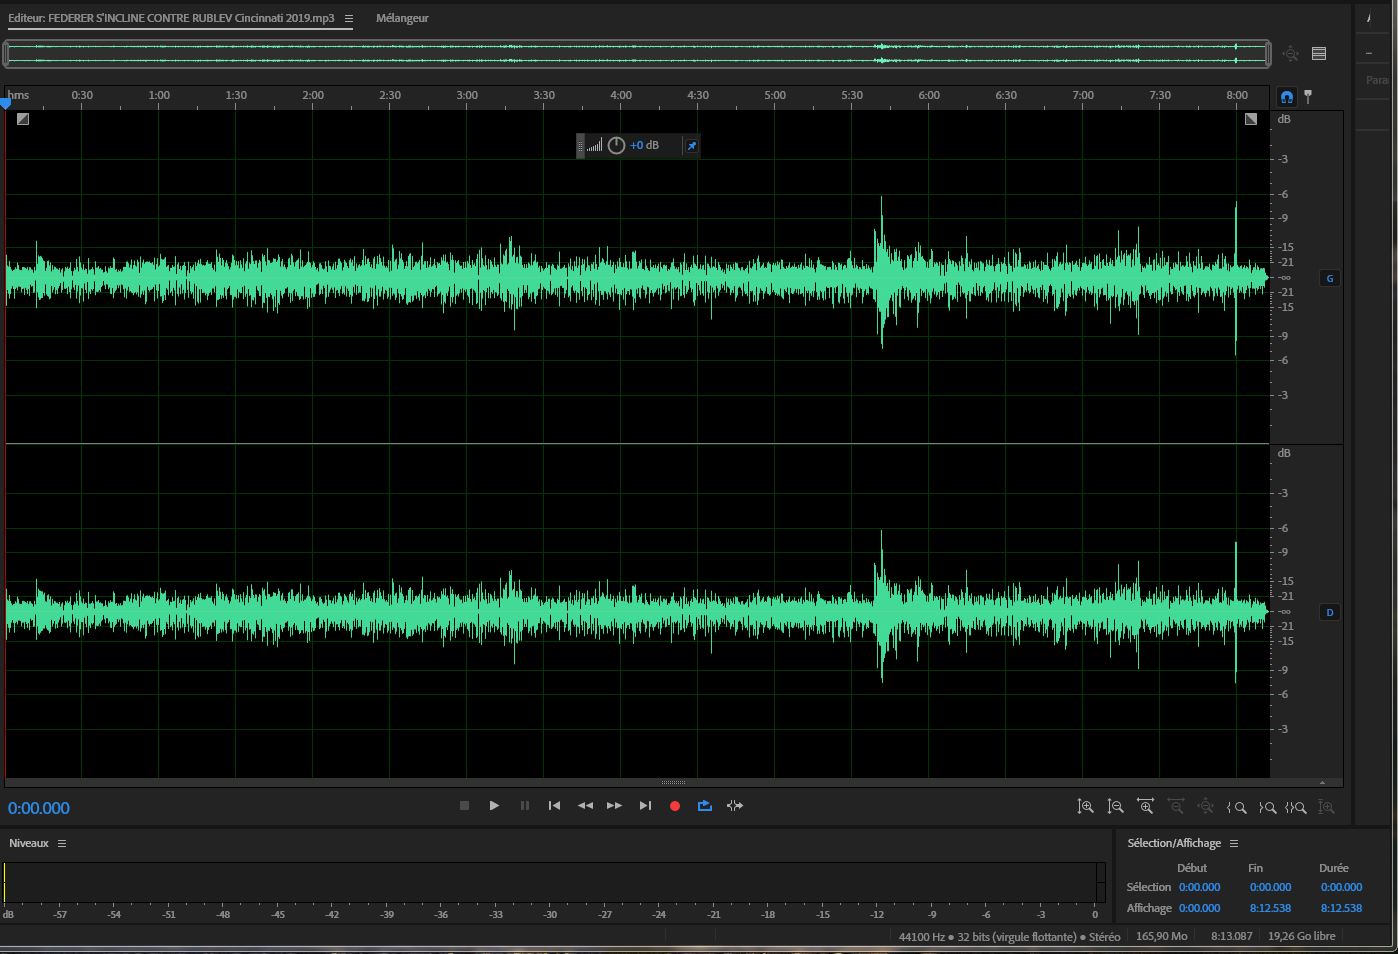This screenshot has height=954, width=1398.
Task: Click the skip selection transport icon
Action: (x=735, y=806)
